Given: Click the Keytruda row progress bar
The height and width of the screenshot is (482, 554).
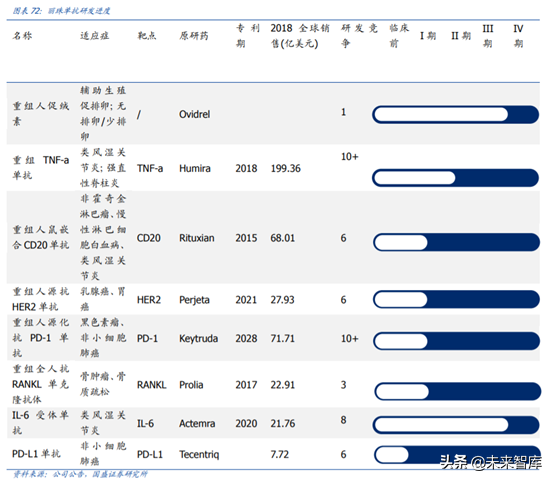Looking at the screenshot, I should (x=456, y=341).
